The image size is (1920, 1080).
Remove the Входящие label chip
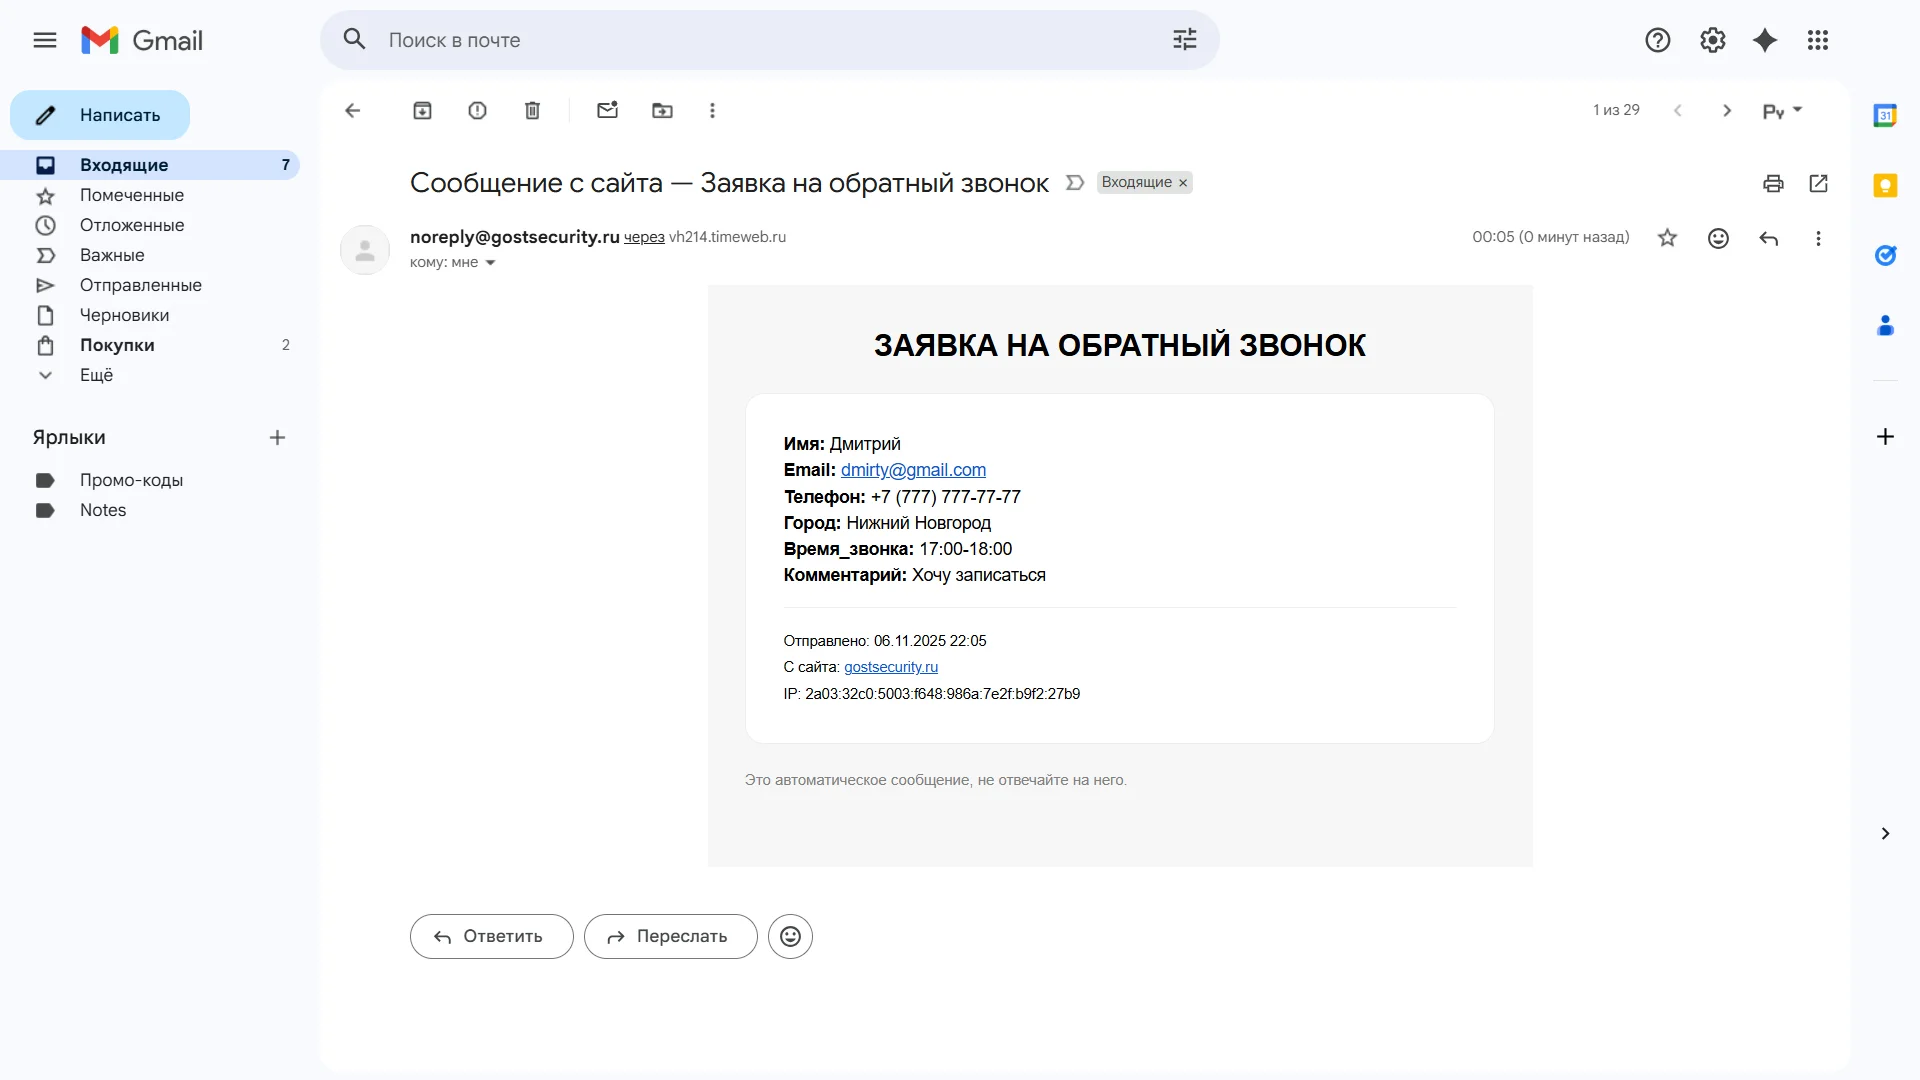coord(1183,183)
